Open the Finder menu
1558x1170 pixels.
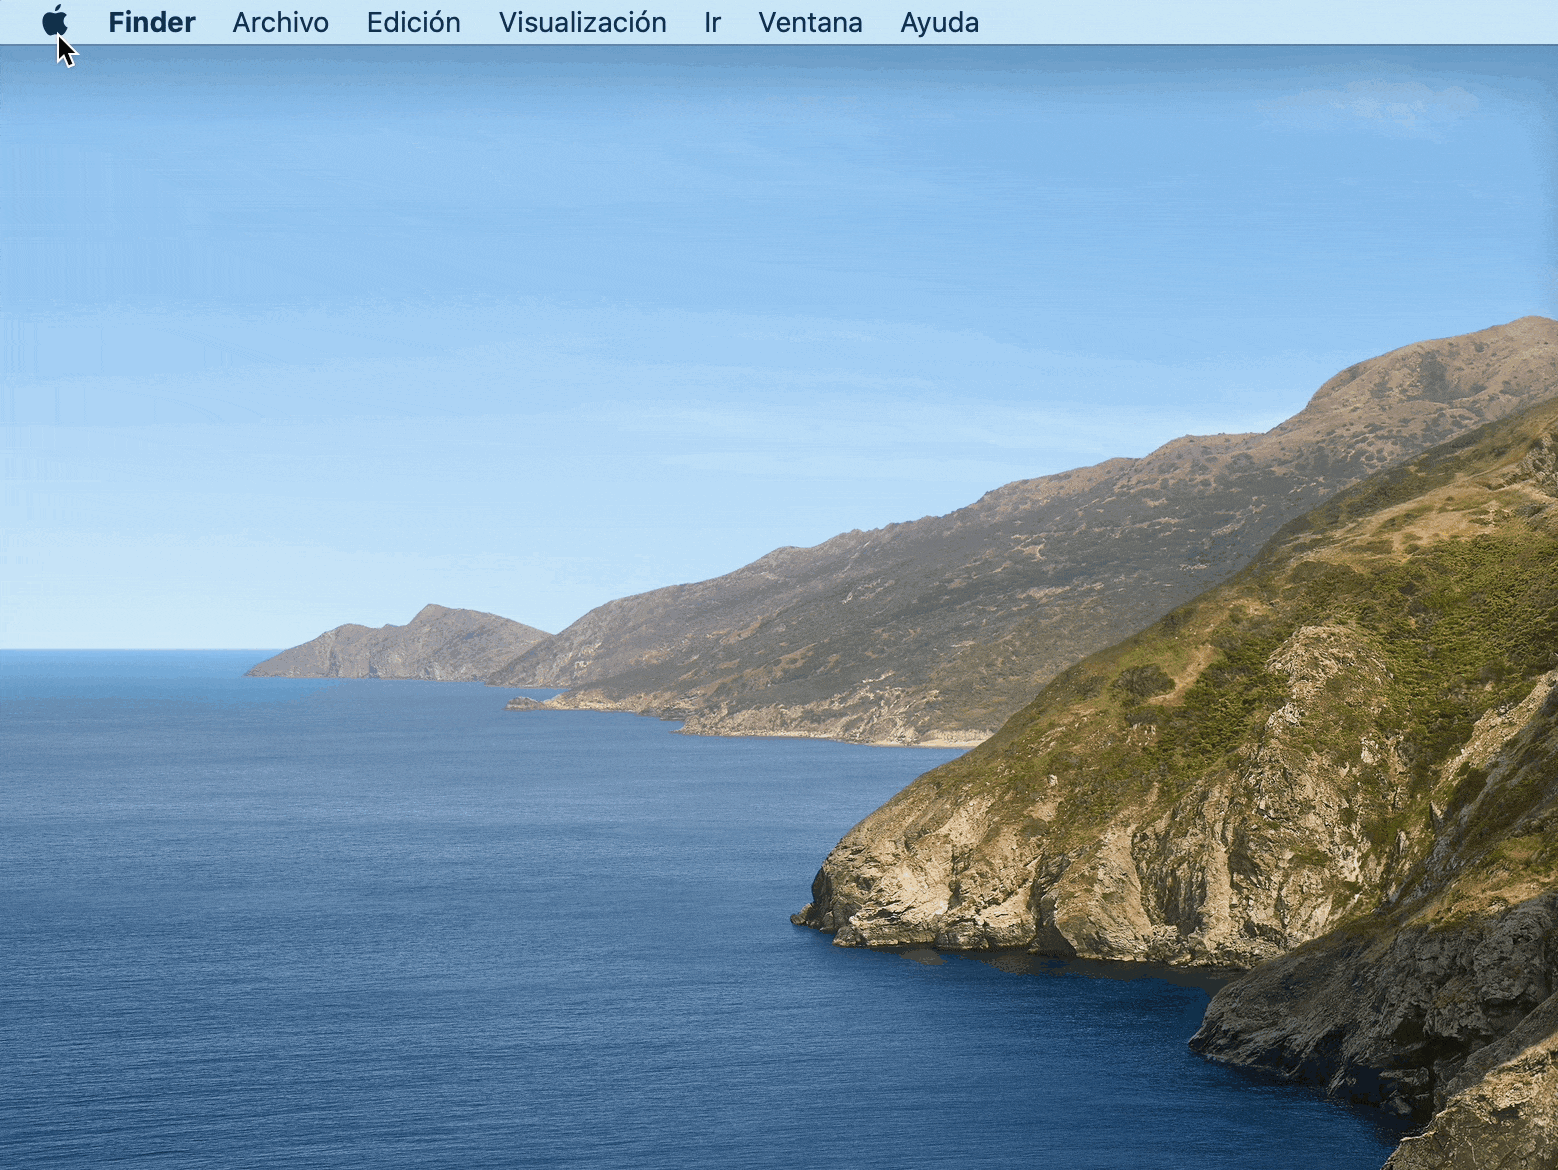pyautogui.click(x=152, y=22)
